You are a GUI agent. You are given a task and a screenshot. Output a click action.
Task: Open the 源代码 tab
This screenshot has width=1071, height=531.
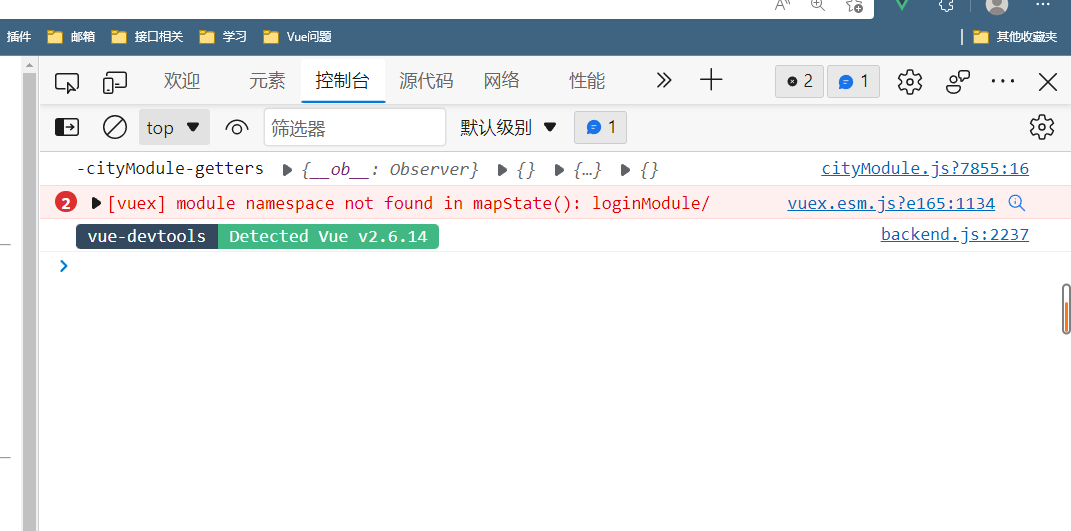(426, 81)
